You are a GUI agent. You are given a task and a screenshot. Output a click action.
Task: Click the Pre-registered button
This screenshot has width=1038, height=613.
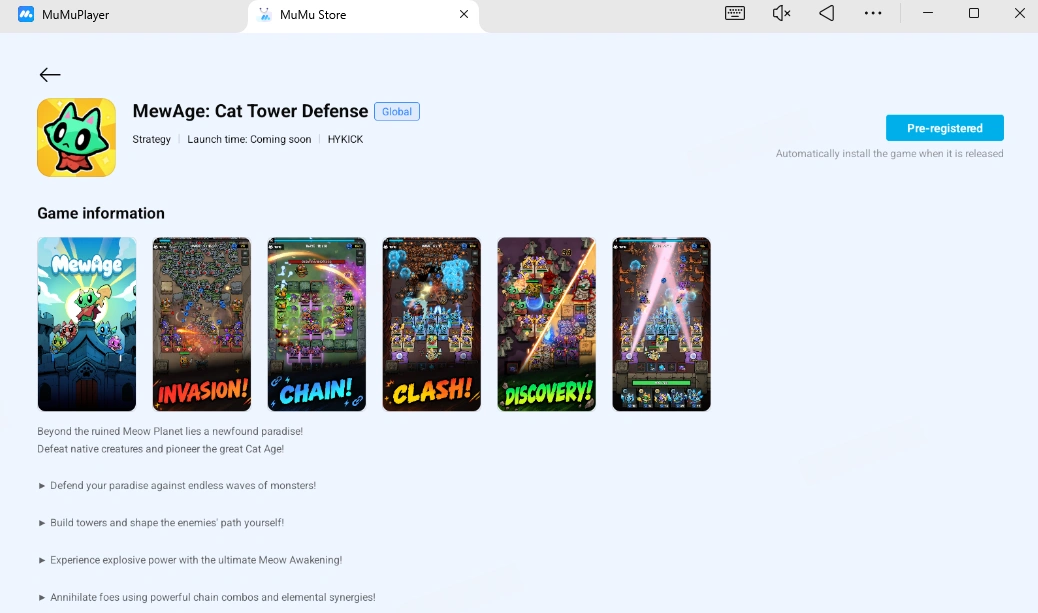tap(945, 128)
